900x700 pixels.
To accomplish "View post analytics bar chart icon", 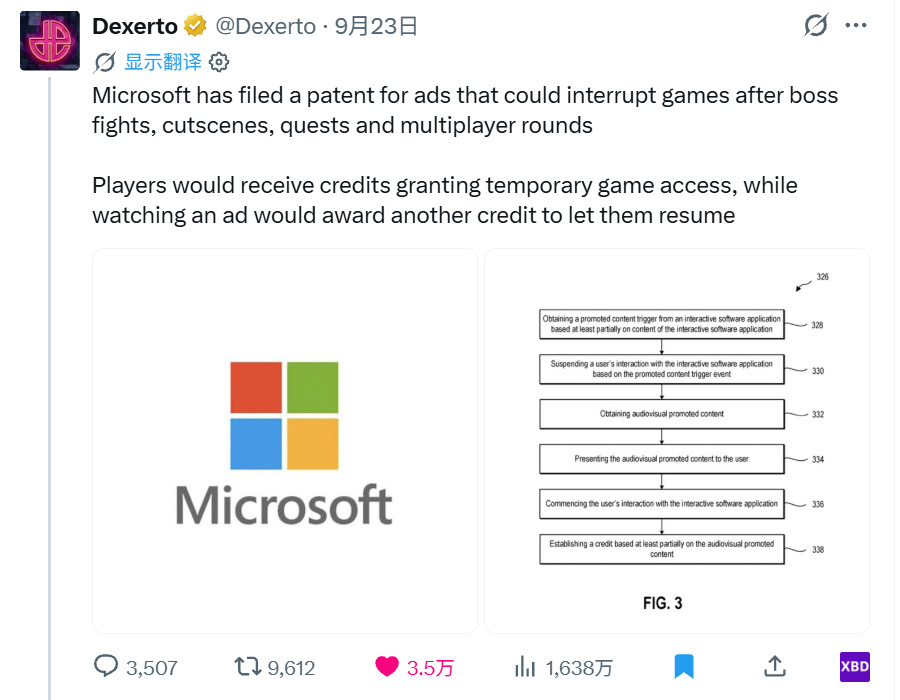I will (525, 667).
